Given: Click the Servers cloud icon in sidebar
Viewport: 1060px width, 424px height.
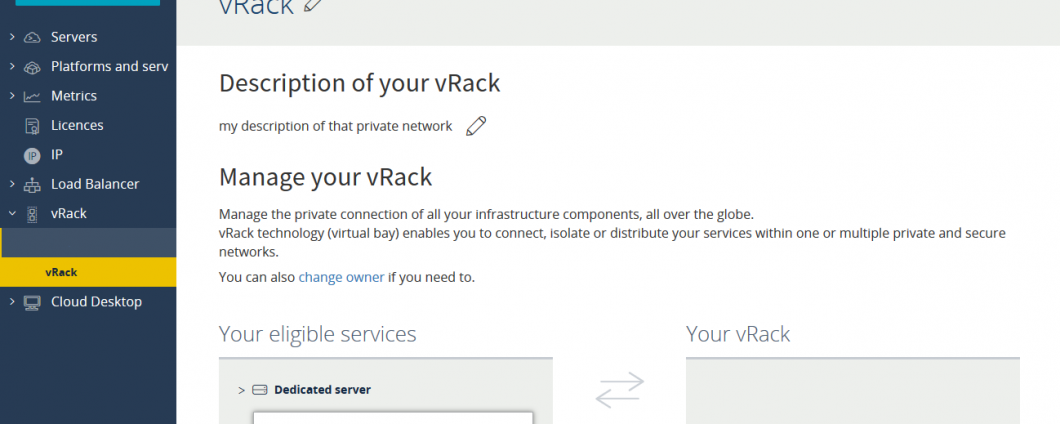Looking at the screenshot, I should (x=32, y=38).
